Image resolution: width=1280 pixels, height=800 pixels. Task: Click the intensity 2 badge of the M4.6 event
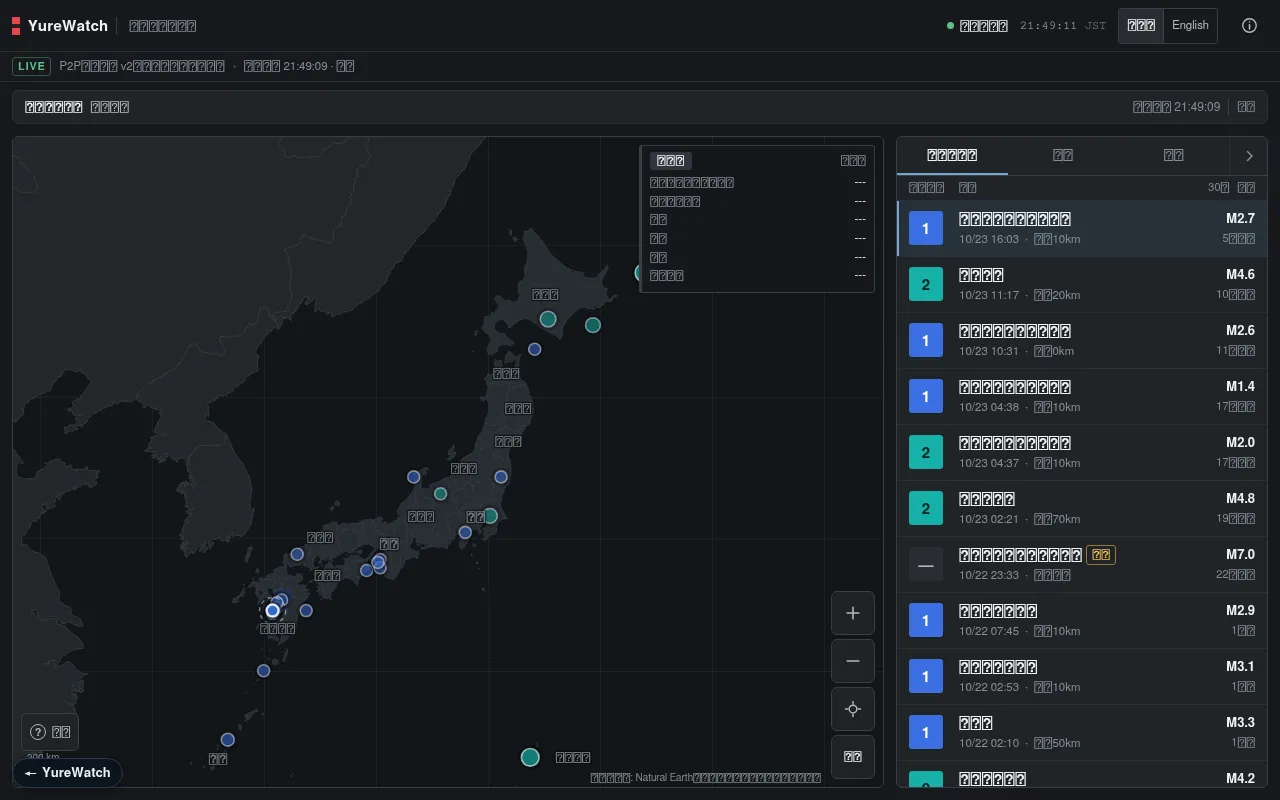pyautogui.click(x=926, y=285)
